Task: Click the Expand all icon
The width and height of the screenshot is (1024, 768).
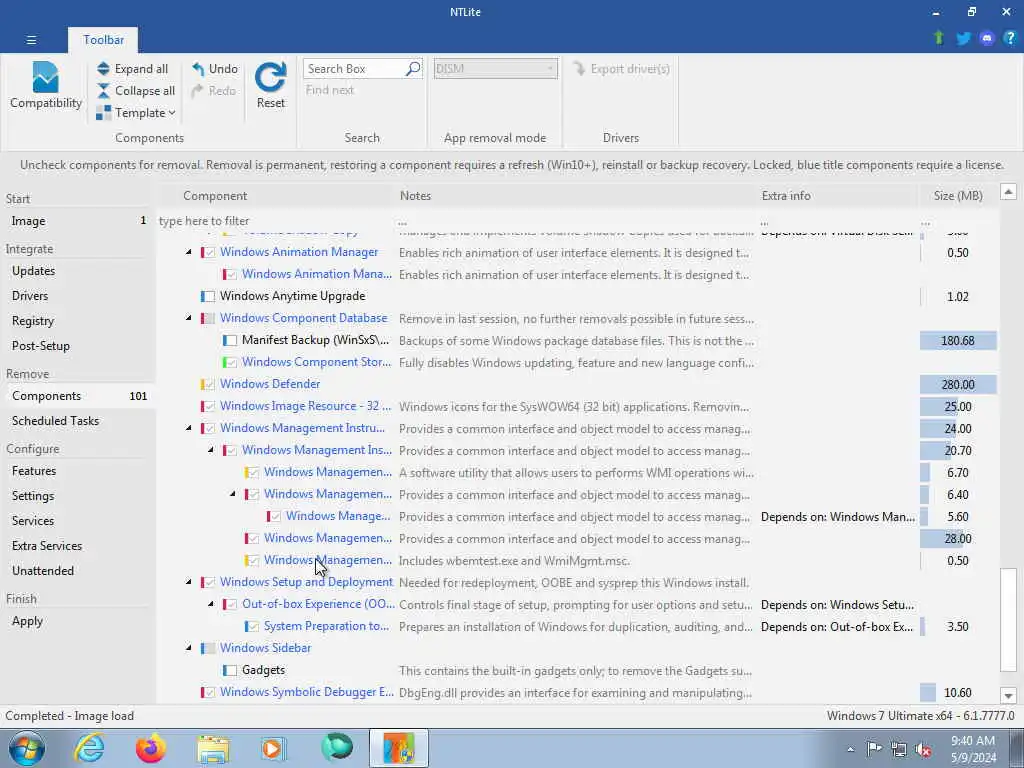Action: 103,69
